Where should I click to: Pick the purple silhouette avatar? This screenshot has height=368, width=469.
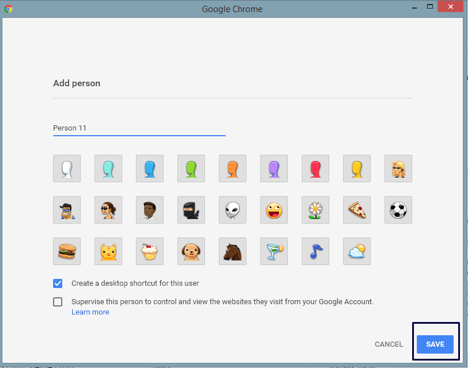tap(274, 168)
